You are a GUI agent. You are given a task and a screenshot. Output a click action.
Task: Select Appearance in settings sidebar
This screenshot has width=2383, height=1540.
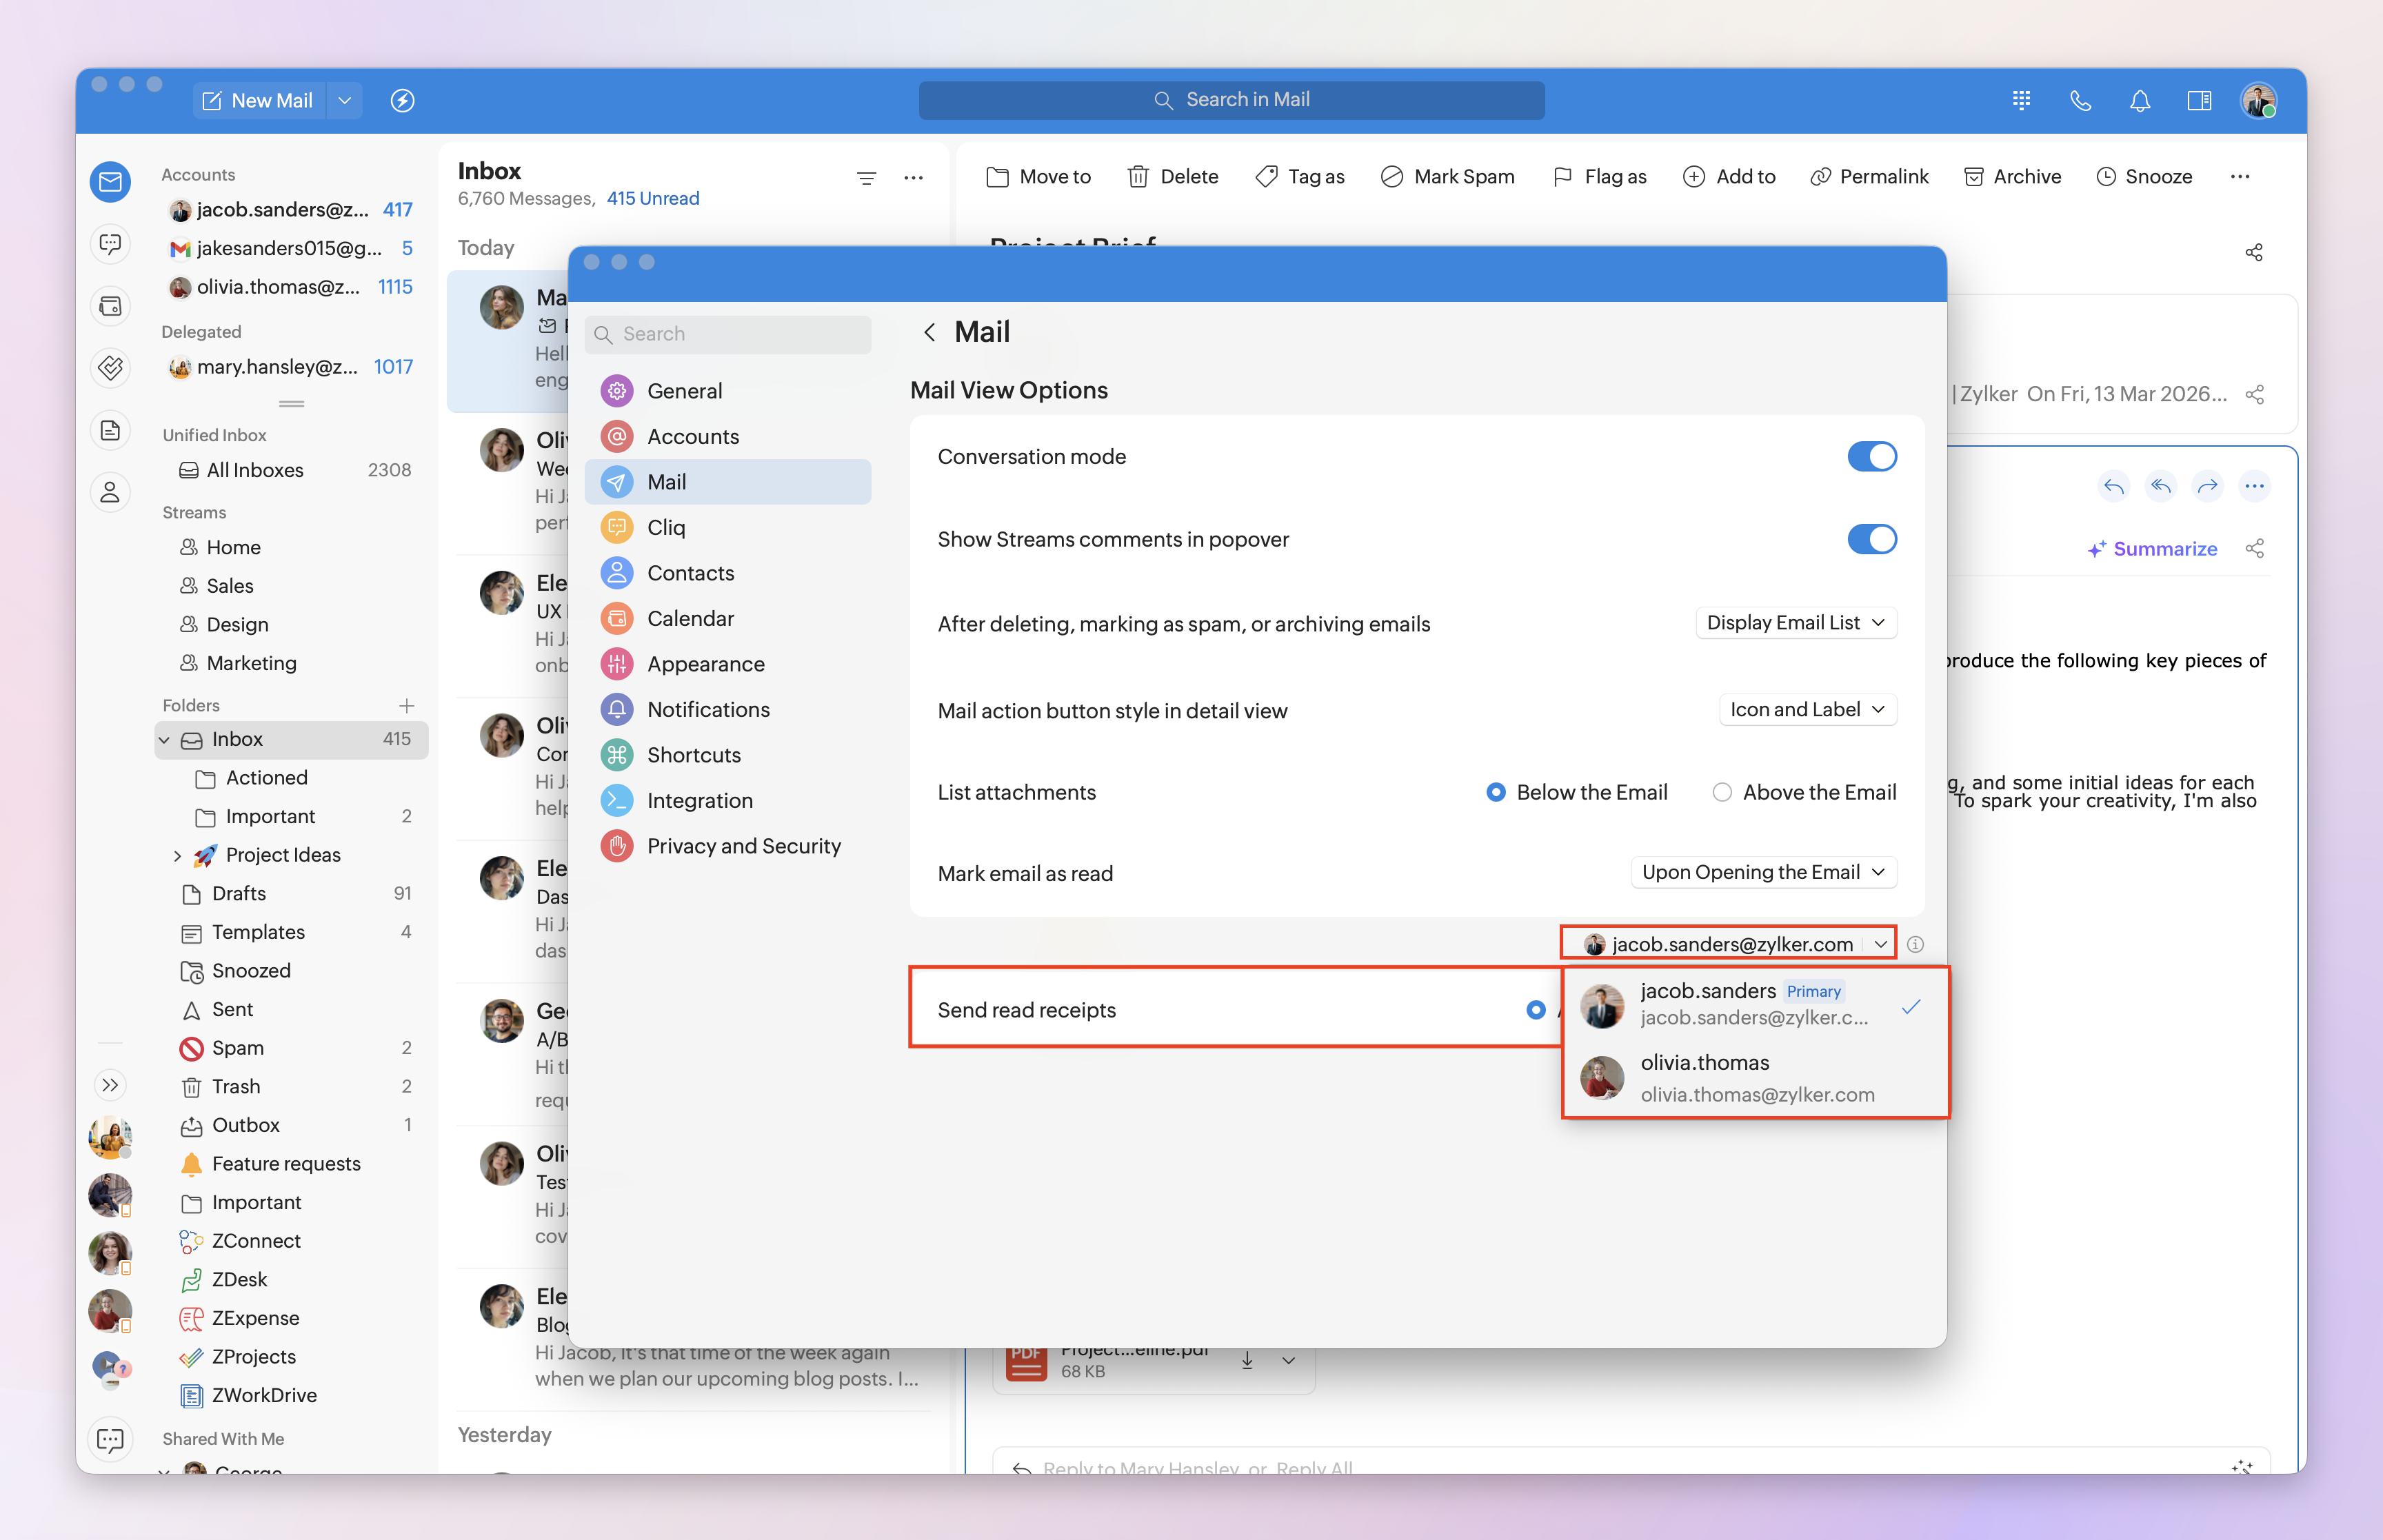click(x=705, y=664)
